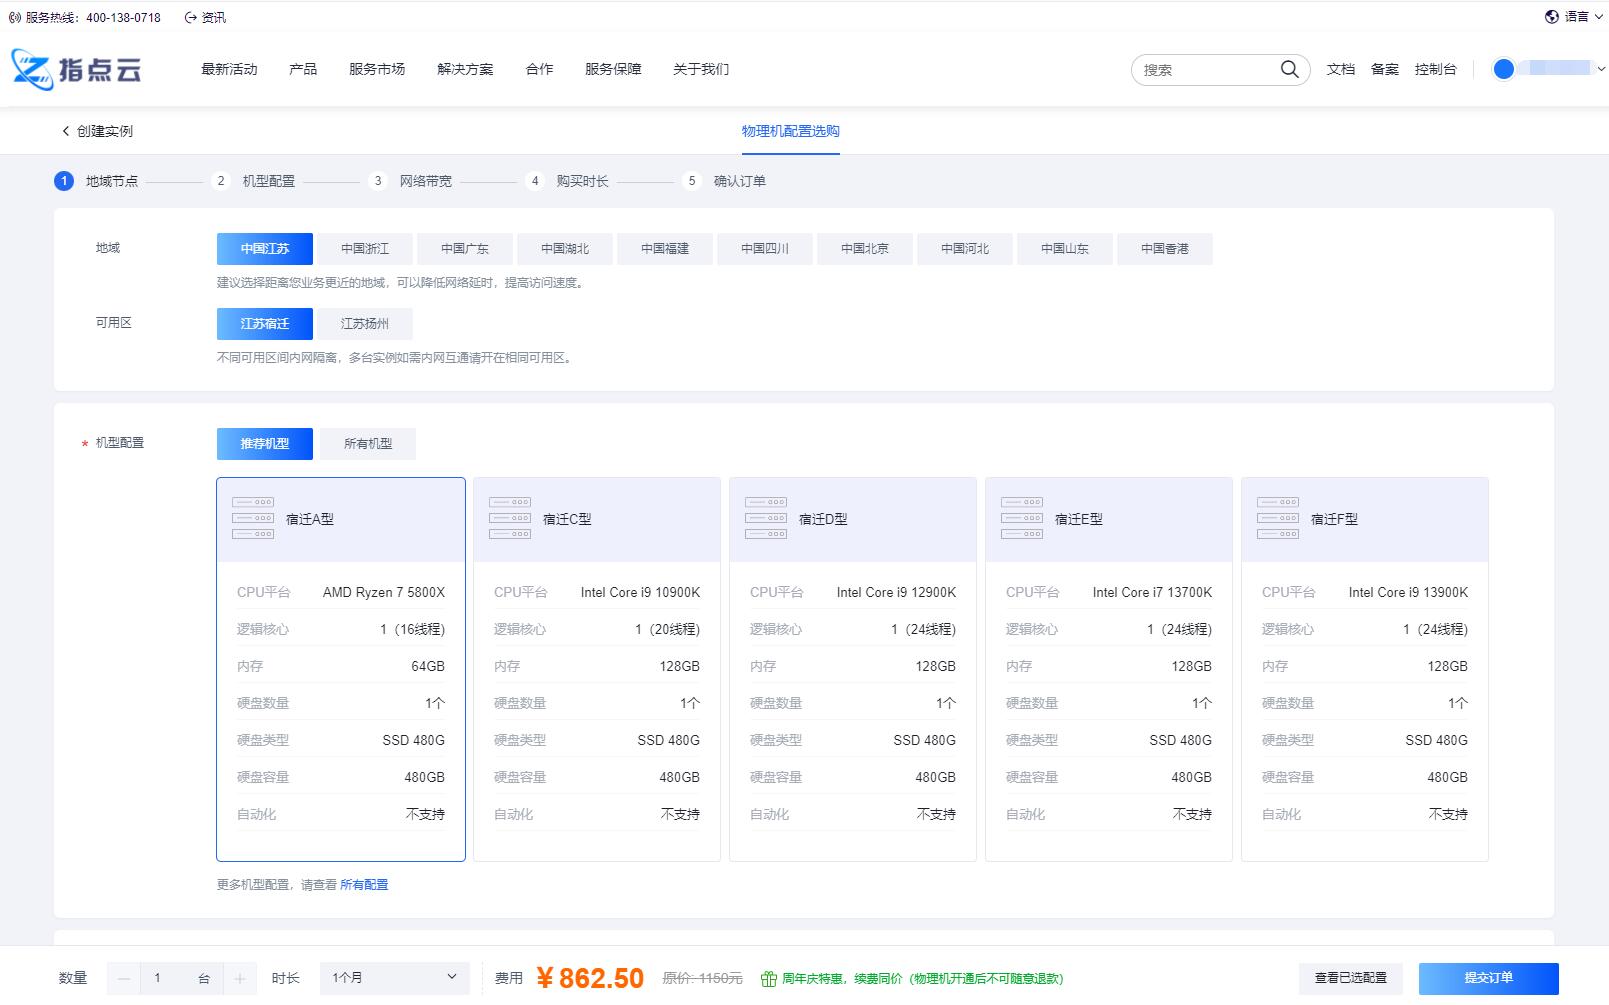Click the 提交订单 button
The image size is (1609, 1005).
pos(1488,978)
